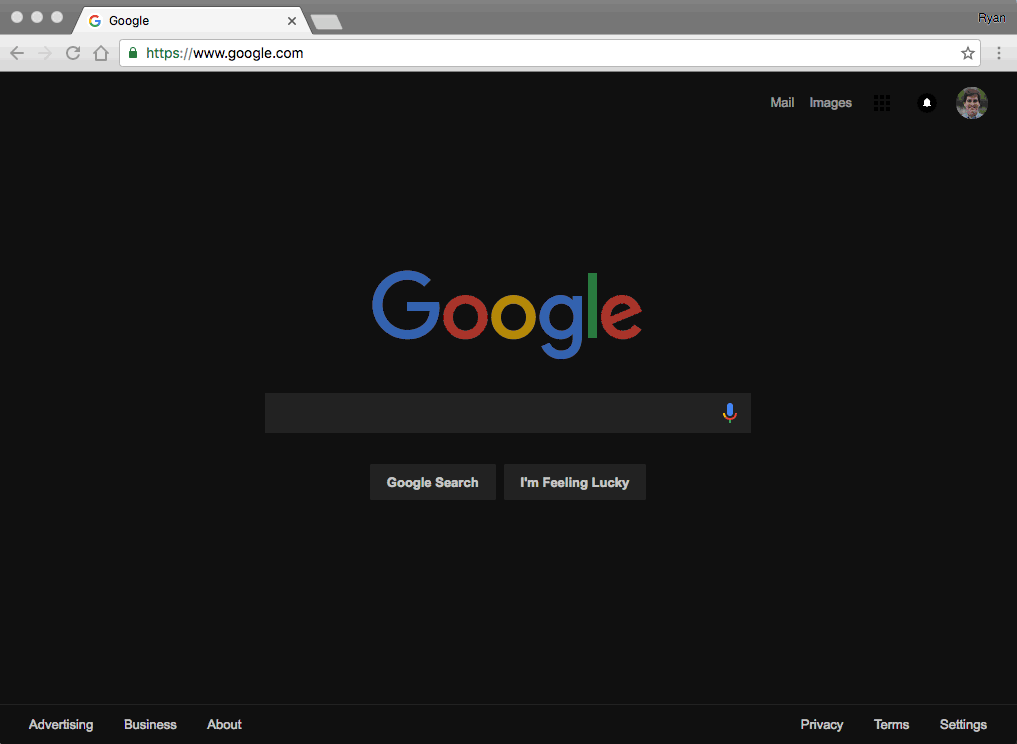The height and width of the screenshot is (744, 1017).
Task: Open the Google apps grid
Action: click(x=881, y=102)
